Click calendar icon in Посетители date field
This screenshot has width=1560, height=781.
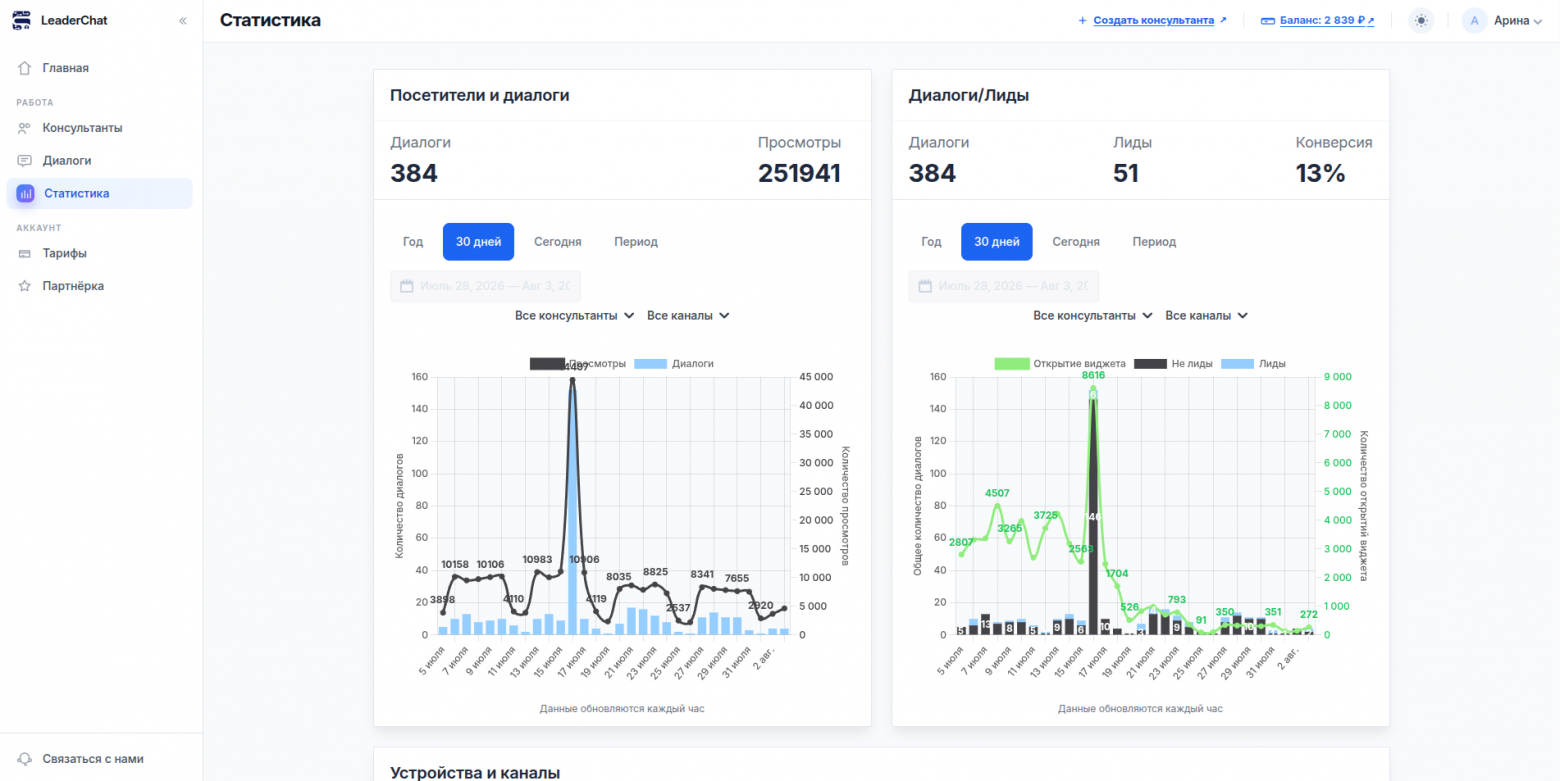coord(407,286)
